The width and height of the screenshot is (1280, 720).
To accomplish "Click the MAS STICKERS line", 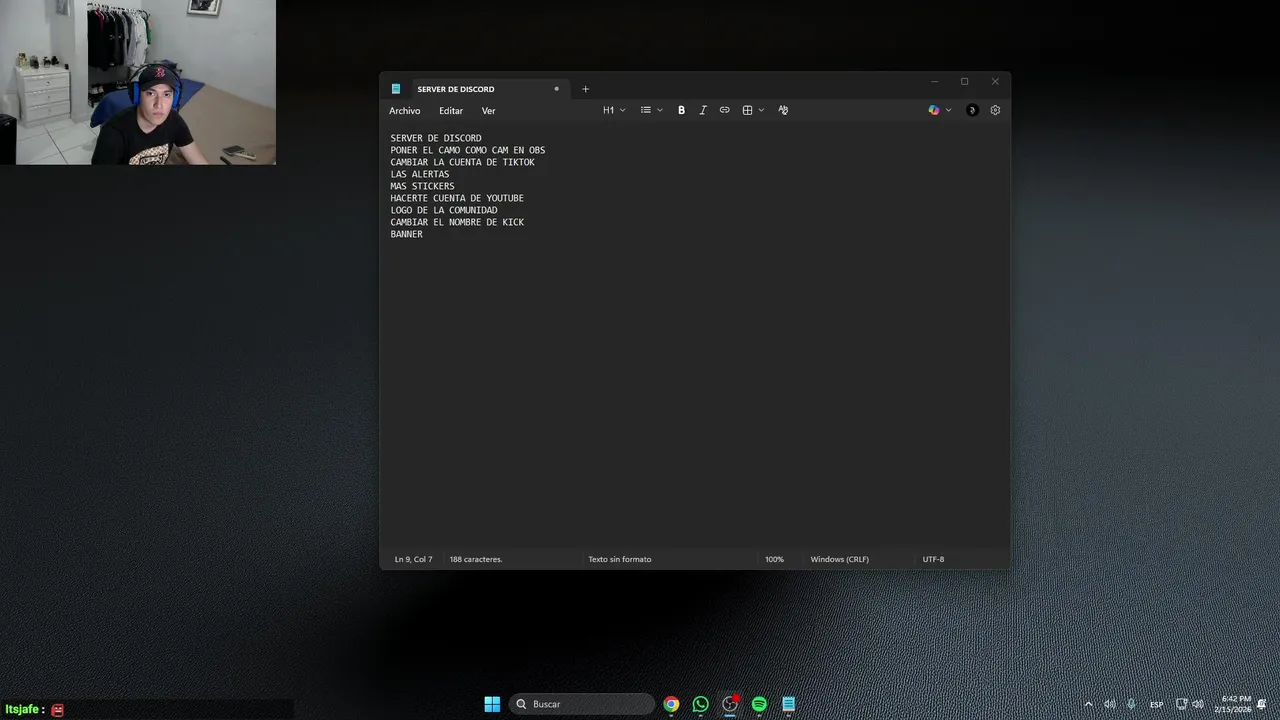I will [x=422, y=186].
